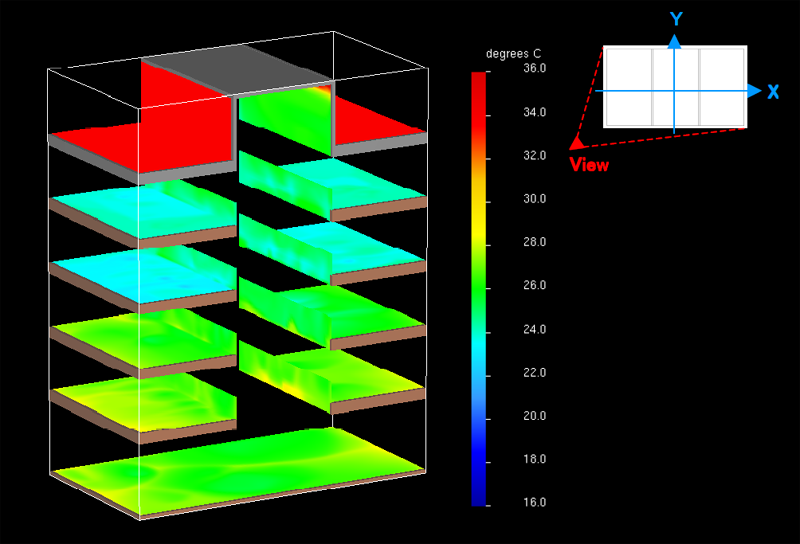The height and width of the screenshot is (544, 800).
Task: Click the 16.0 legend value
Action: (x=534, y=503)
